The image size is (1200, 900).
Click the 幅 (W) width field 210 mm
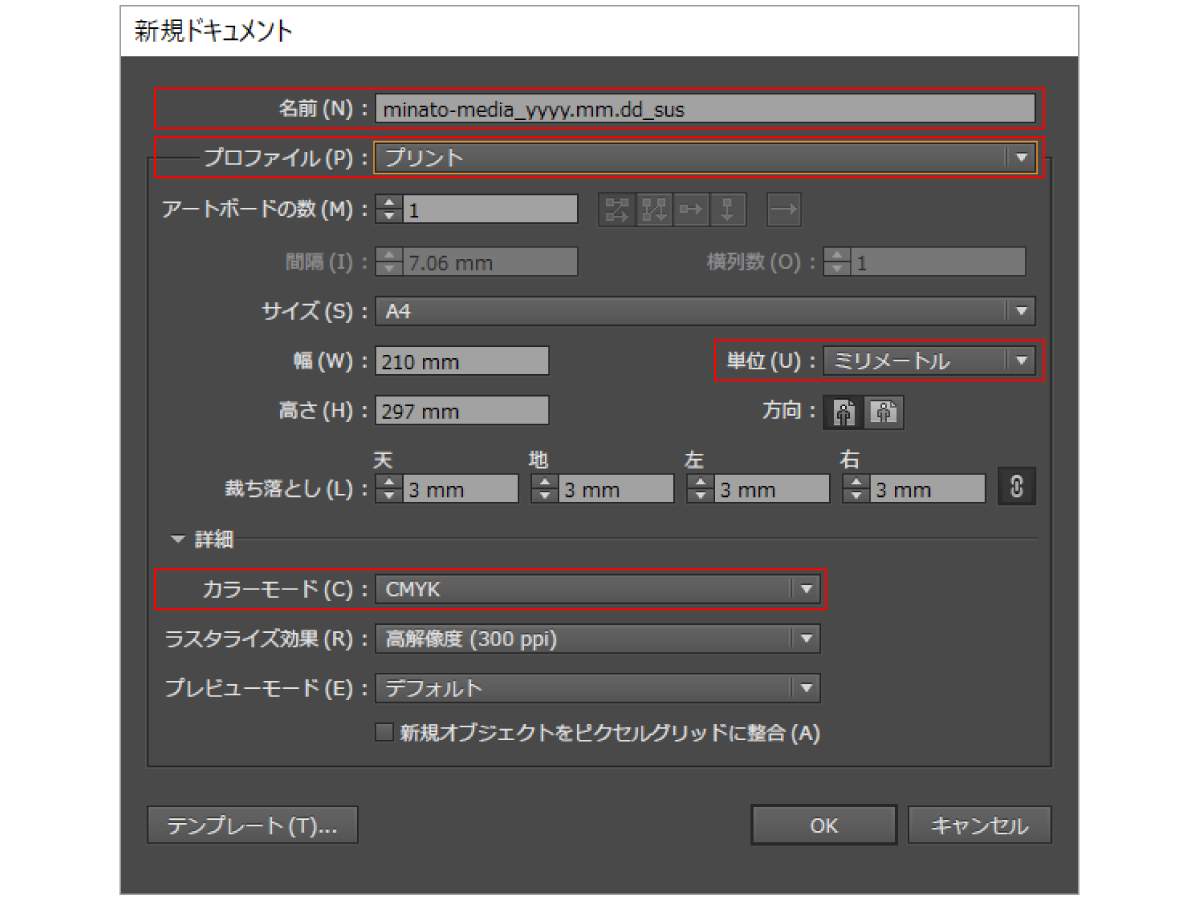(x=462, y=361)
